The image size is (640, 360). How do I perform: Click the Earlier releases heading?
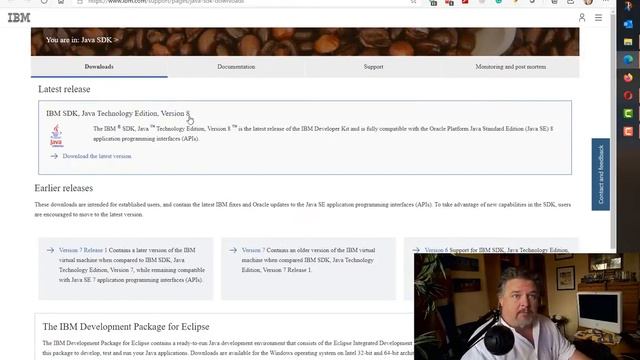tap(64, 188)
